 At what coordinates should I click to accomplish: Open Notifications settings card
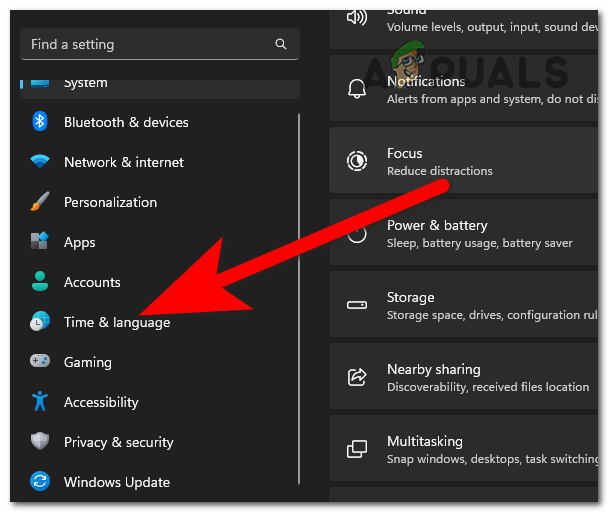pos(463,88)
